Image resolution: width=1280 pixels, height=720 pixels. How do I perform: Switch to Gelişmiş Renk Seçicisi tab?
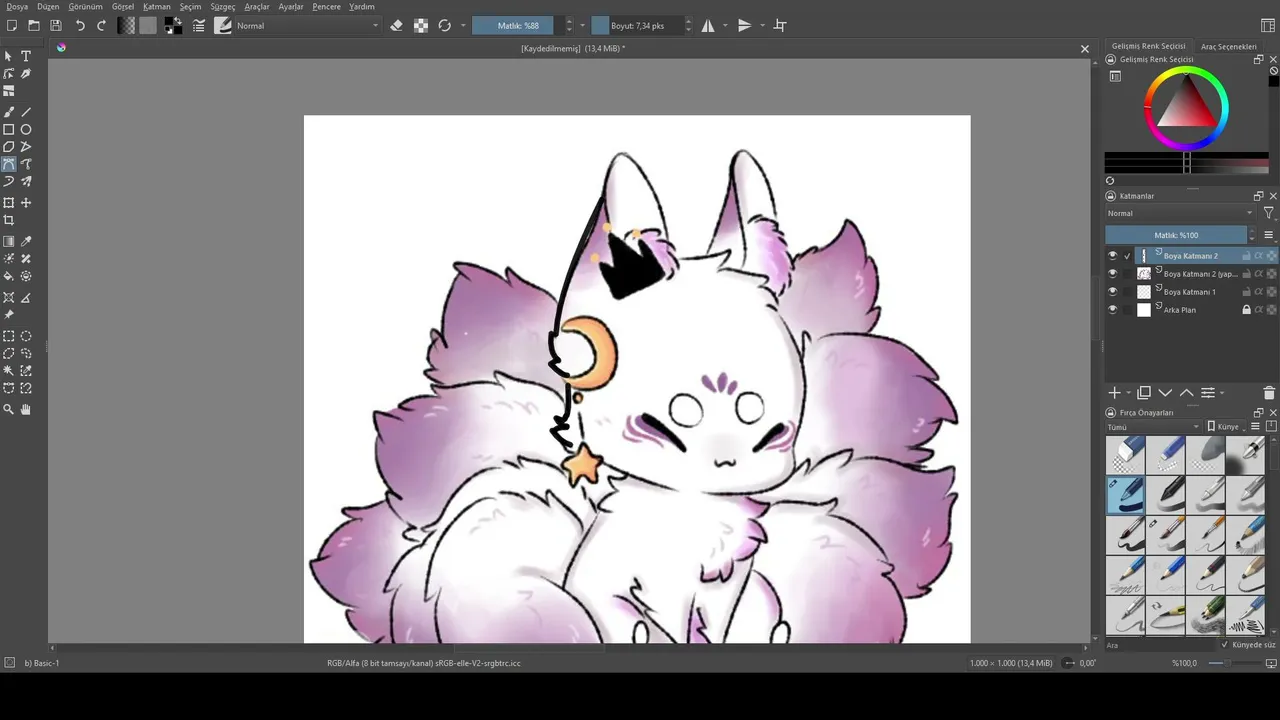[1149, 46]
